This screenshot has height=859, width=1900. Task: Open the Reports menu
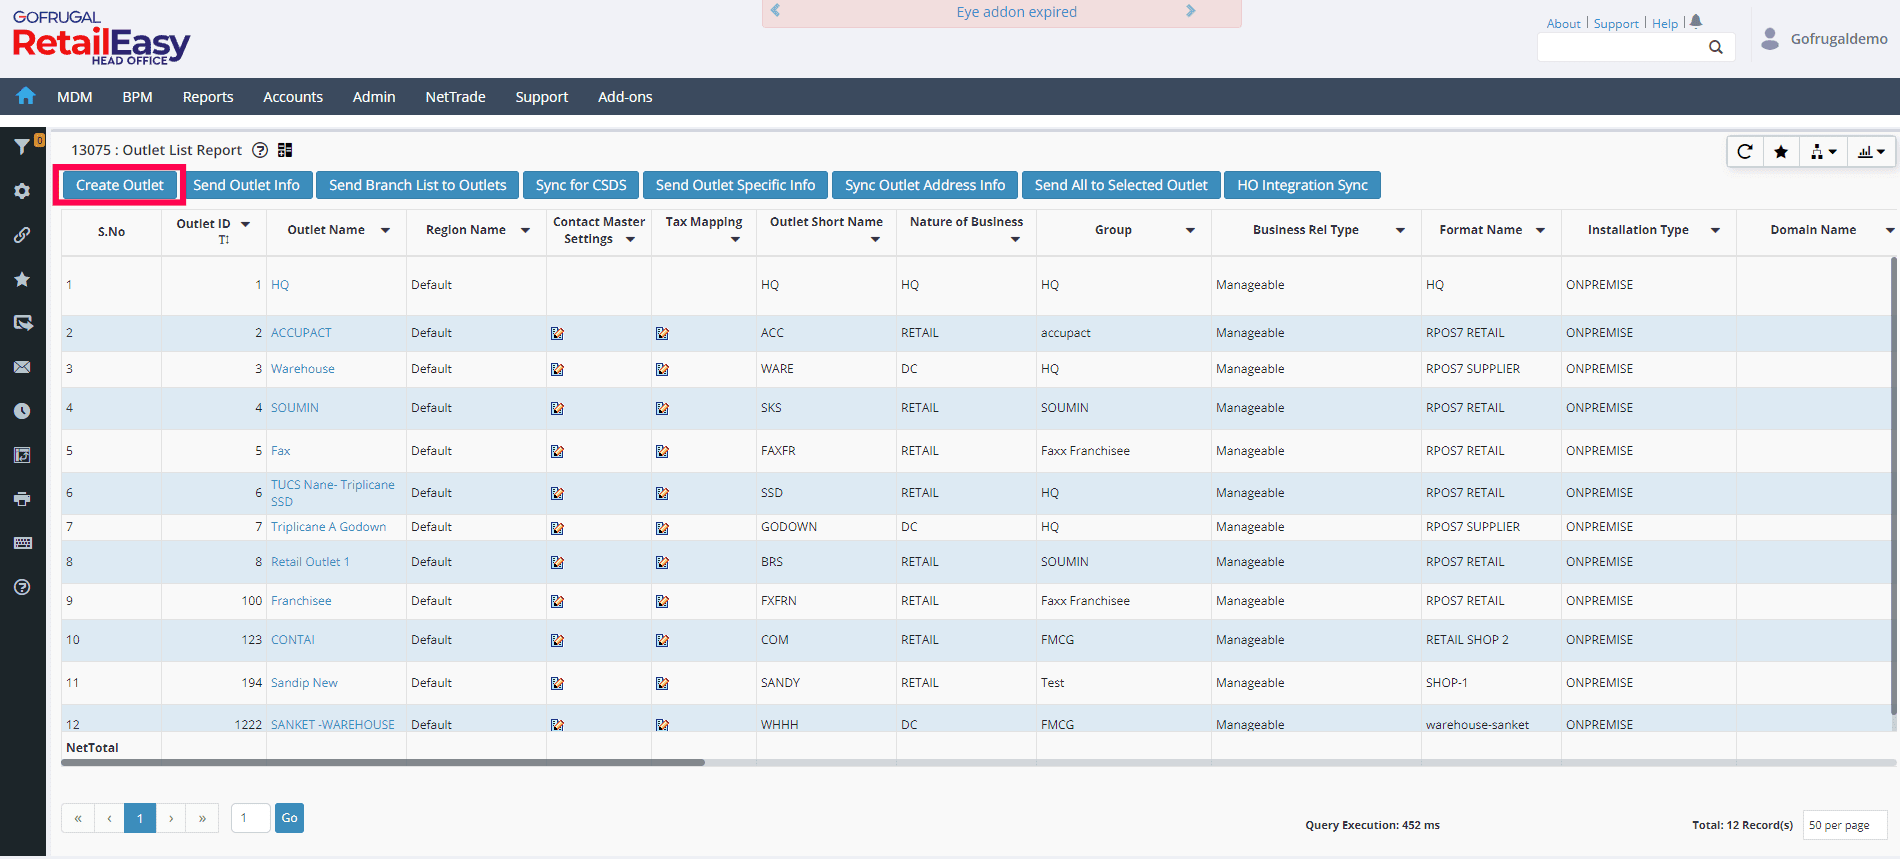click(208, 97)
